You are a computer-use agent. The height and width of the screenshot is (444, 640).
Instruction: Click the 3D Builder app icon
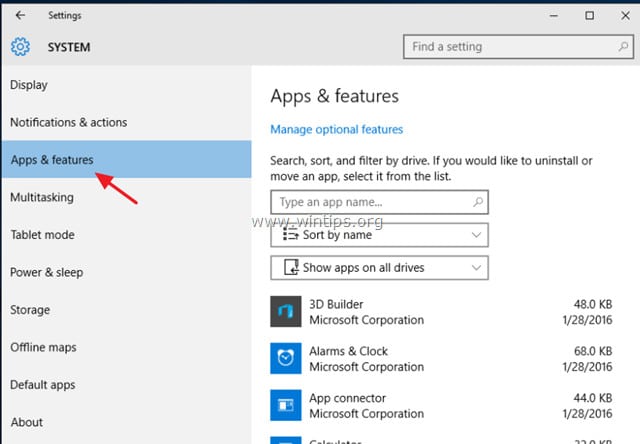coord(286,312)
